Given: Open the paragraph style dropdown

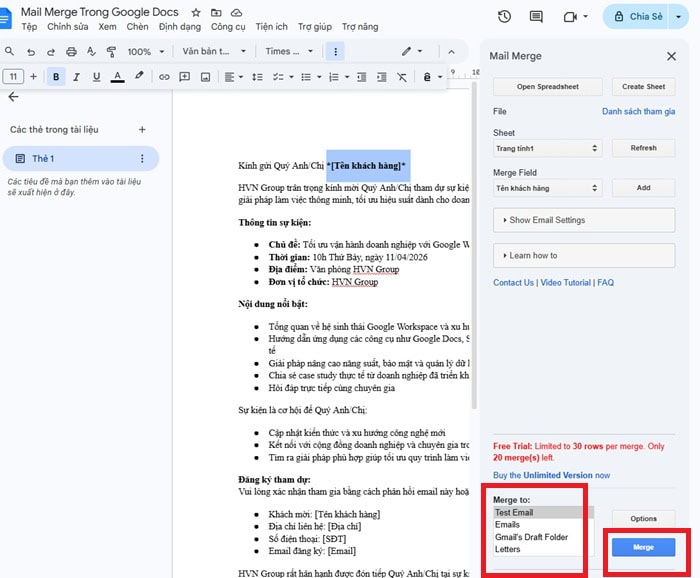Looking at the screenshot, I should (214, 51).
